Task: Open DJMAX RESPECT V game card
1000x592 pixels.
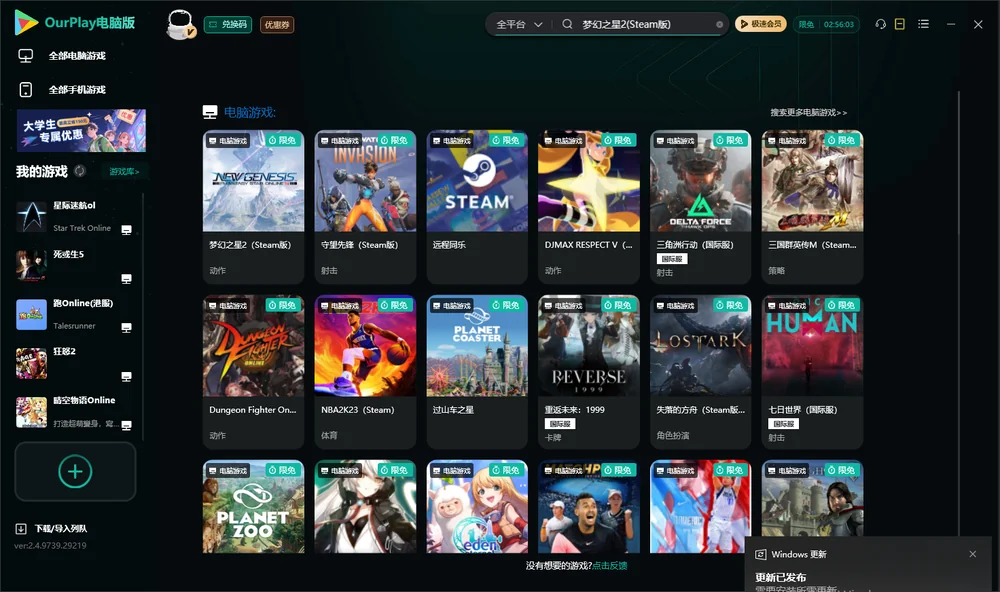Action: point(589,207)
